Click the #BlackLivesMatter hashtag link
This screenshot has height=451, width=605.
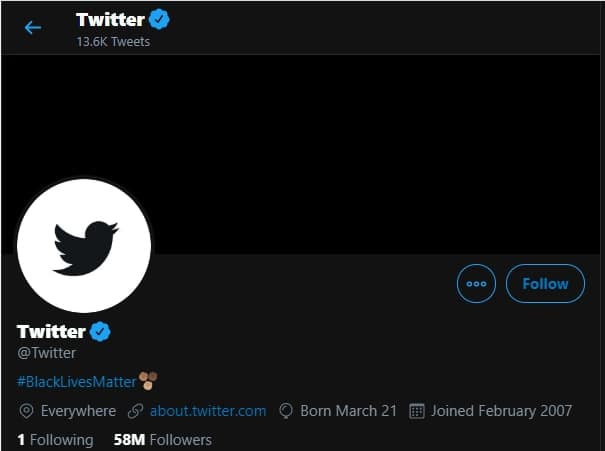(x=77, y=382)
